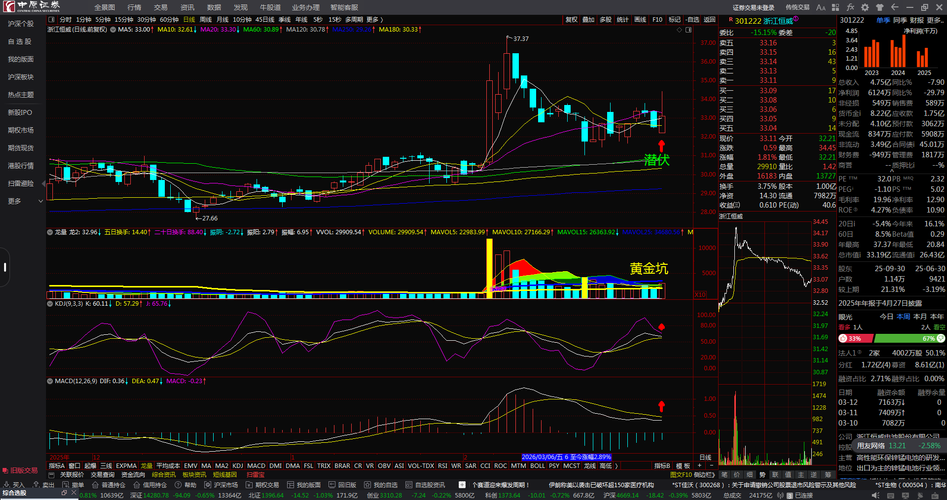
Task: Open 交易 menu
Action: pos(161,7)
